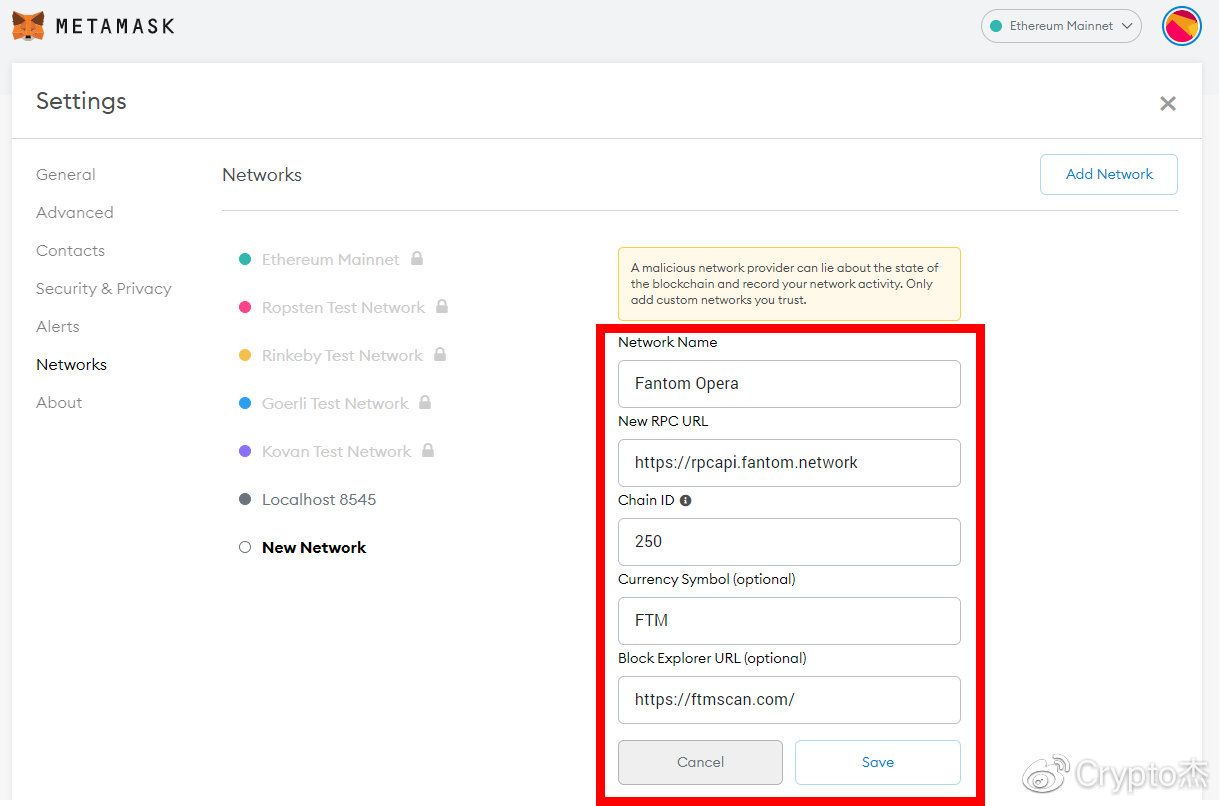Click the Chain ID info icon
Screen dimensions: 1220x806
point(685,500)
